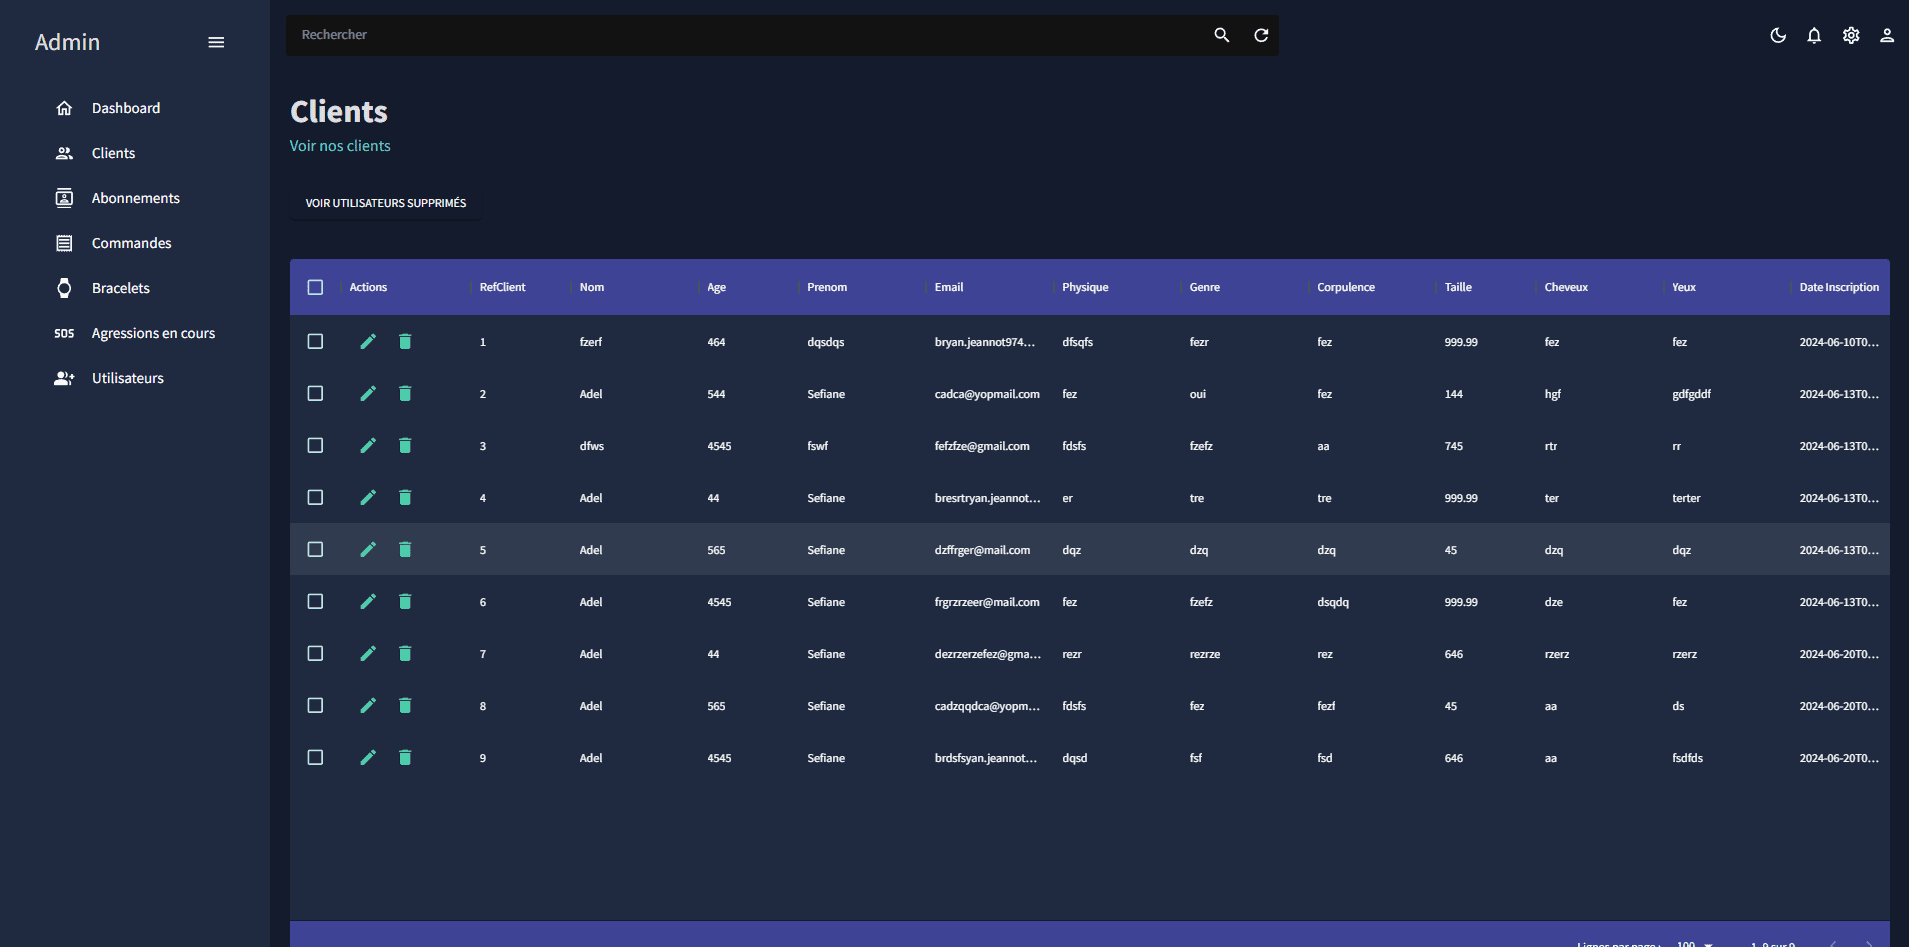Open Agressions en cours in sidebar

153,333
